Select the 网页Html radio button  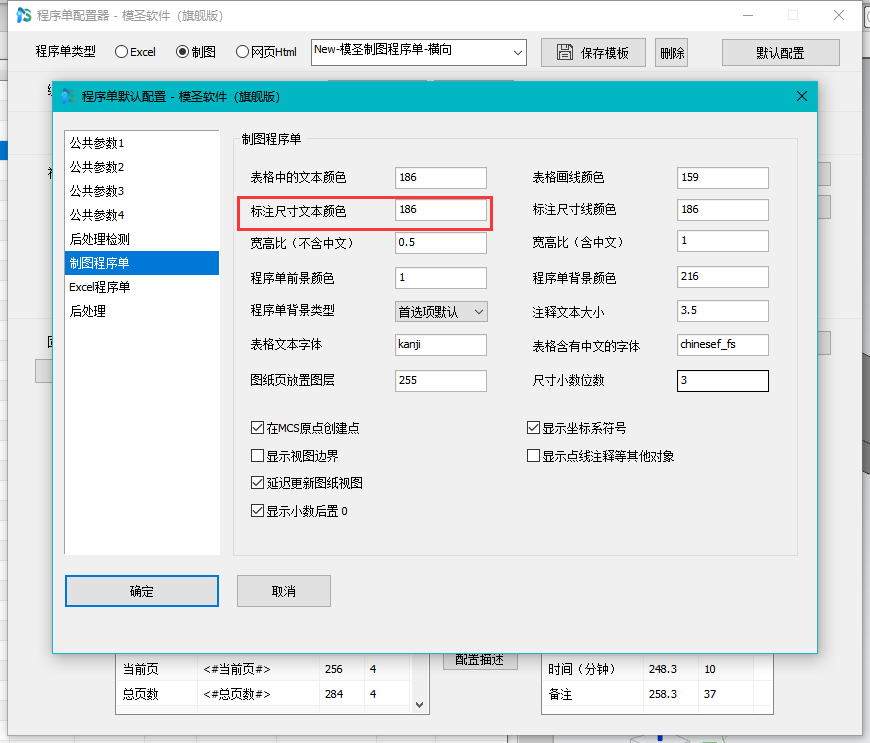[x=242, y=52]
